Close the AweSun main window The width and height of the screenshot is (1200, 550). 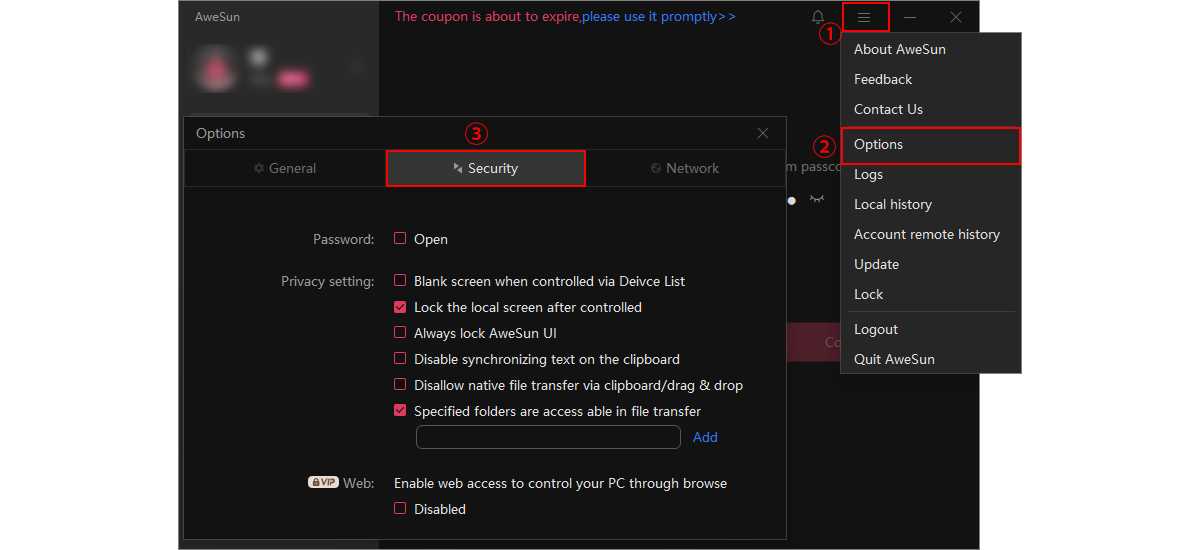click(956, 17)
